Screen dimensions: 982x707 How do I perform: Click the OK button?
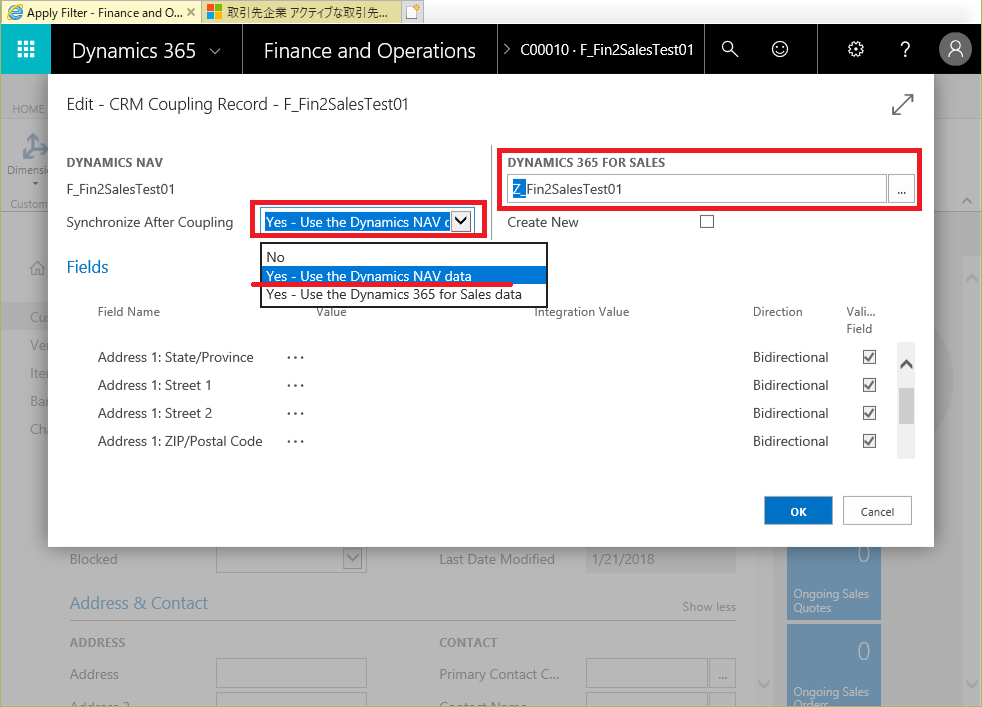click(x=799, y=511)
